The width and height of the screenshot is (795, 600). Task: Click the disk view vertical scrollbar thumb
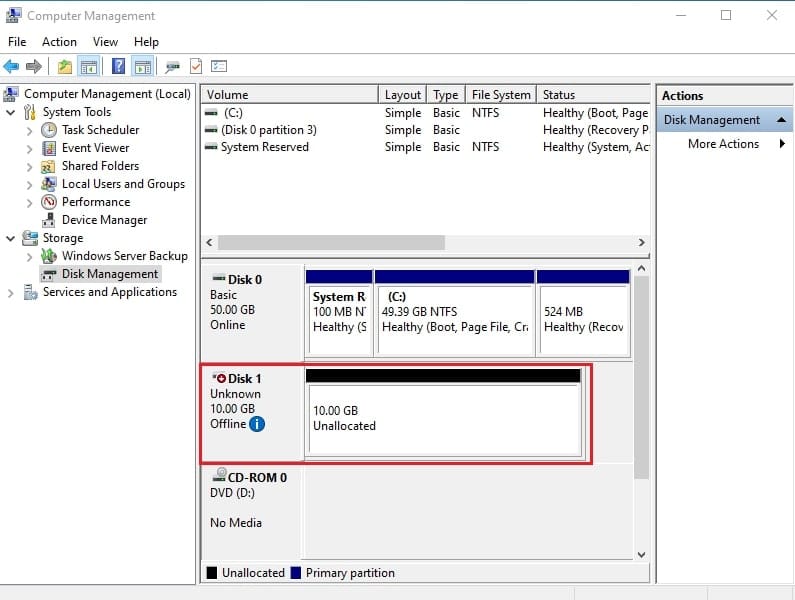tap(641, 377)
